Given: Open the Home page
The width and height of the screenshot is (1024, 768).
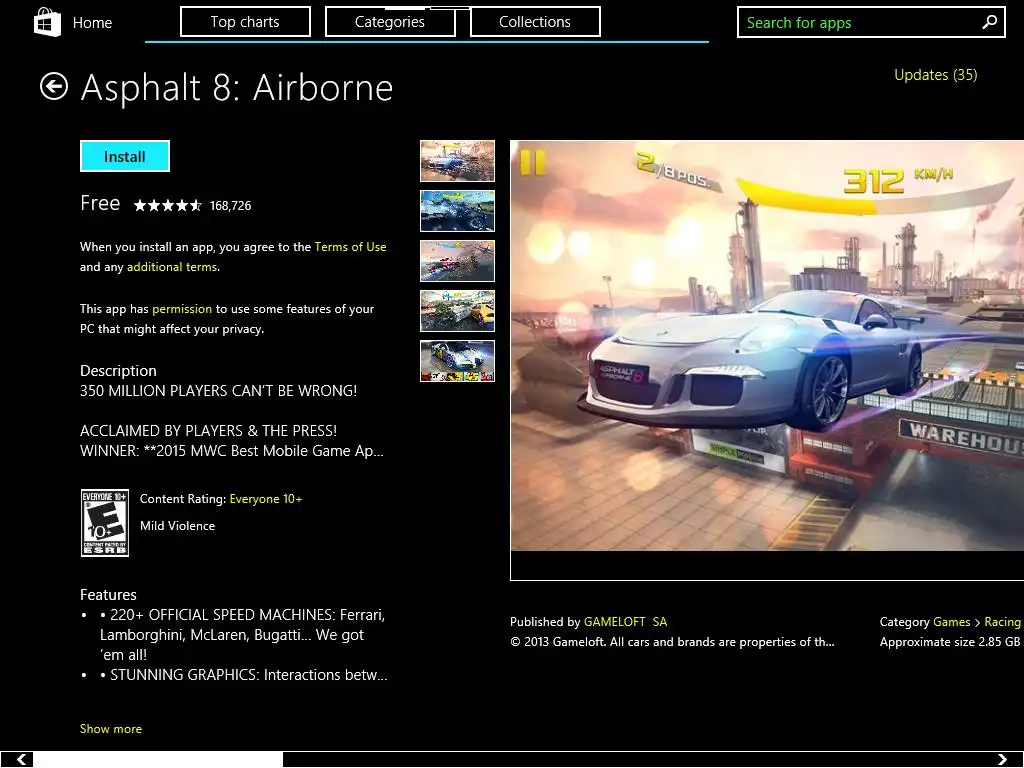Looking at the screenshot, I should point(92,22).
